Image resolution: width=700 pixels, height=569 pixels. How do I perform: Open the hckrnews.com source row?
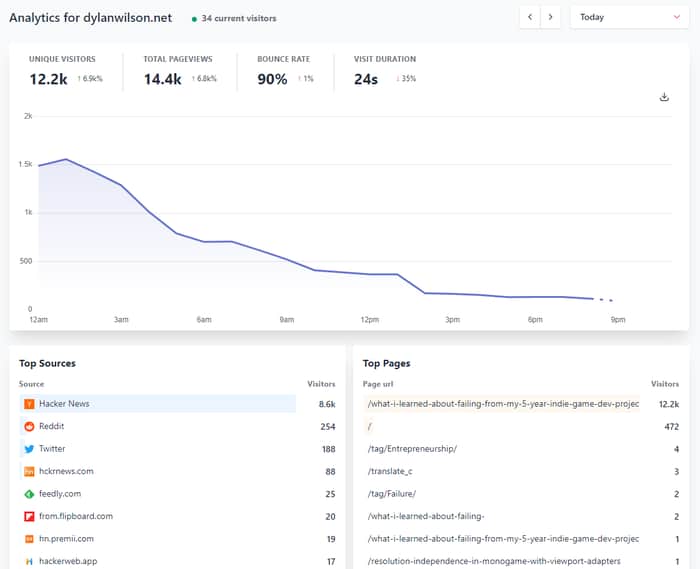click(177, 471)
